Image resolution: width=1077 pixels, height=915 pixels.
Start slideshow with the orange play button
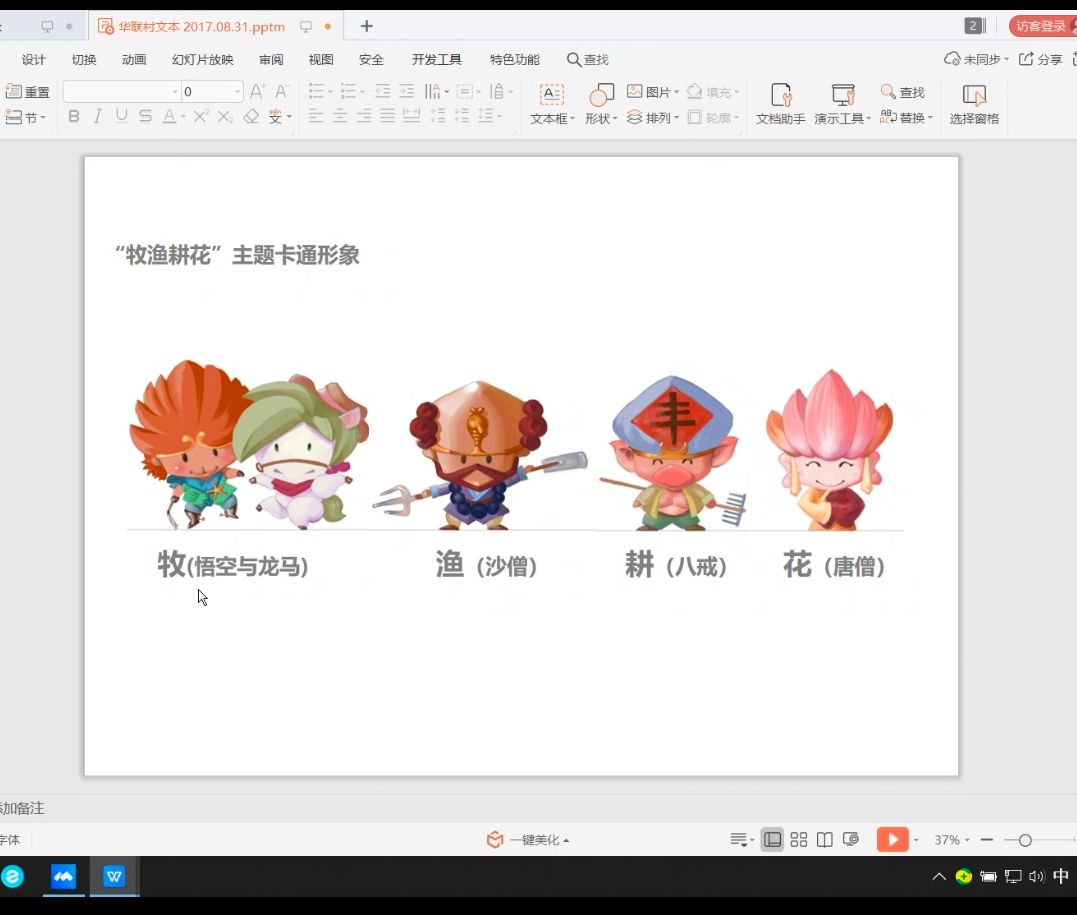pyautogui.click(x=892, y=839)
